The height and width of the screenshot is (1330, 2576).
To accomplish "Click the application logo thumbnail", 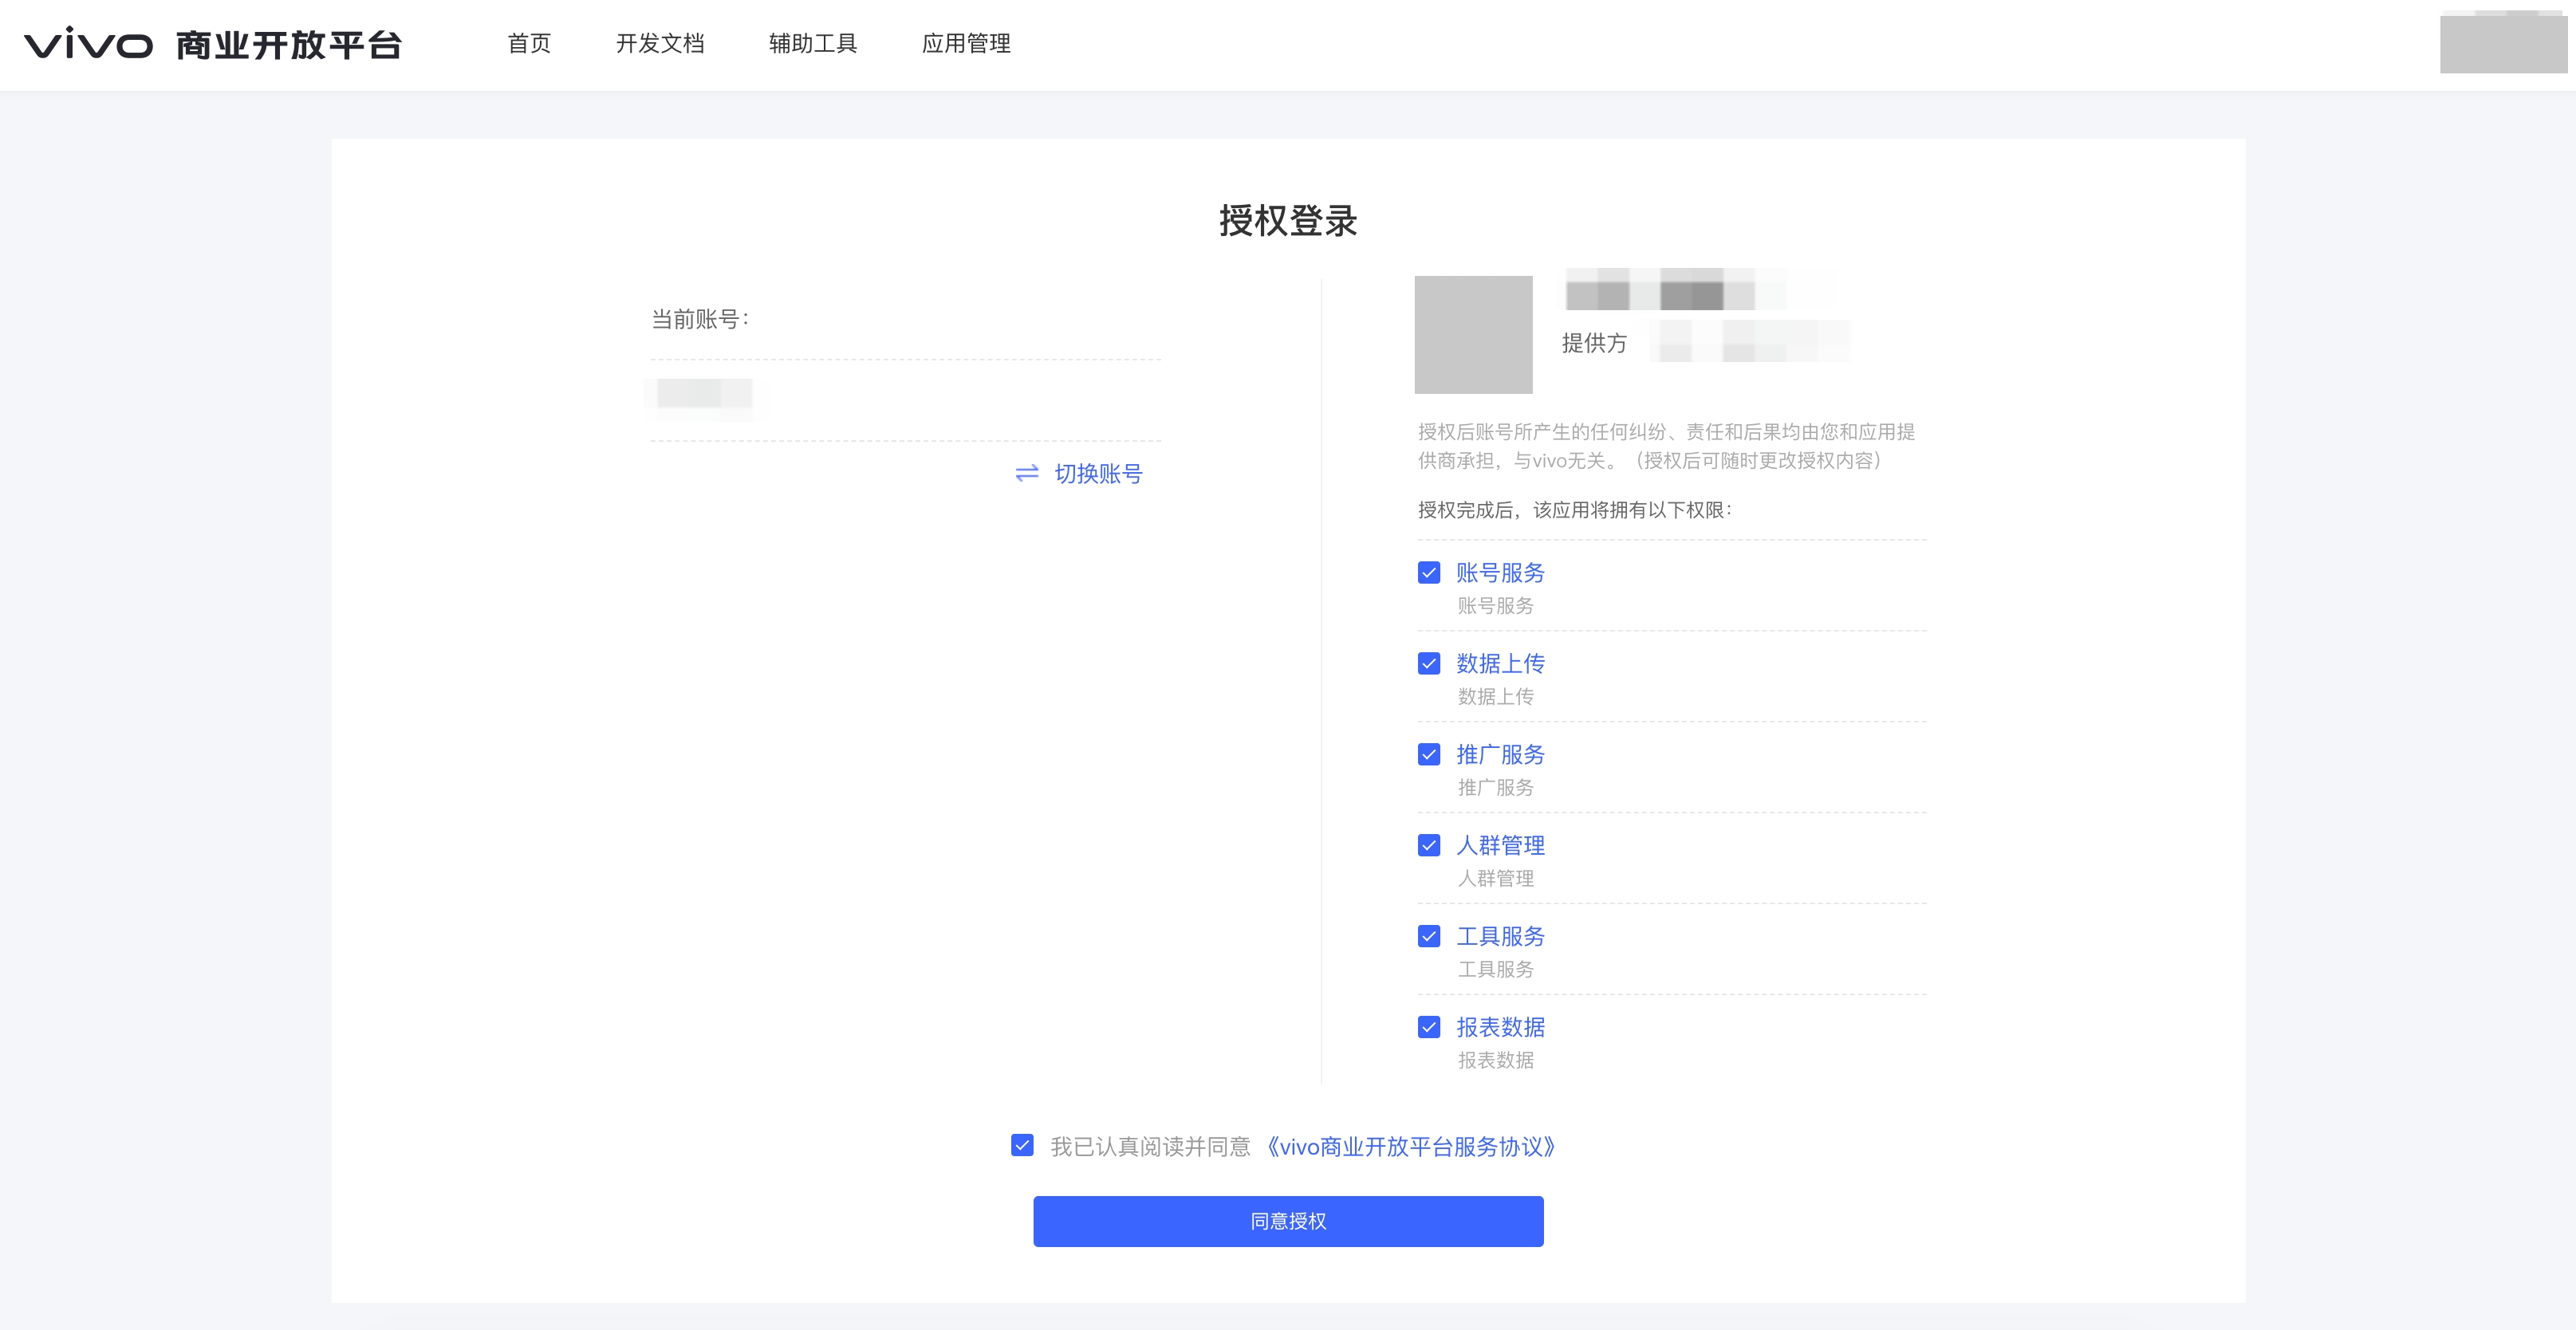I will click(1473, 334).
